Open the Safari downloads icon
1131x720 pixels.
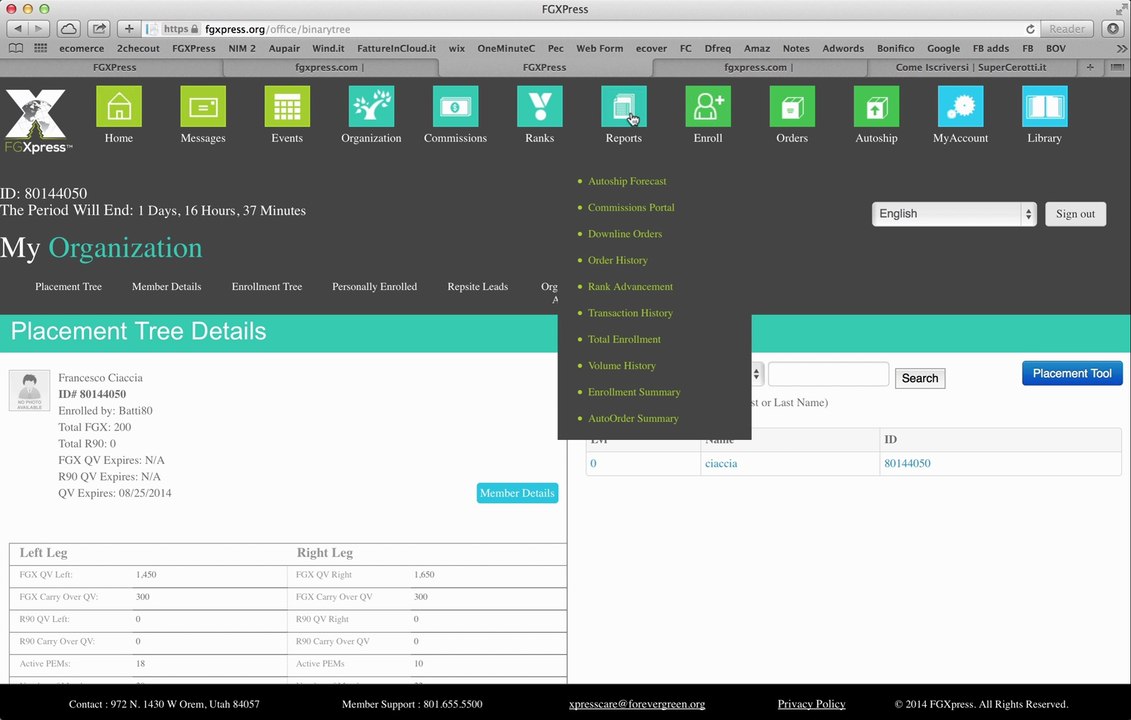1113,29
